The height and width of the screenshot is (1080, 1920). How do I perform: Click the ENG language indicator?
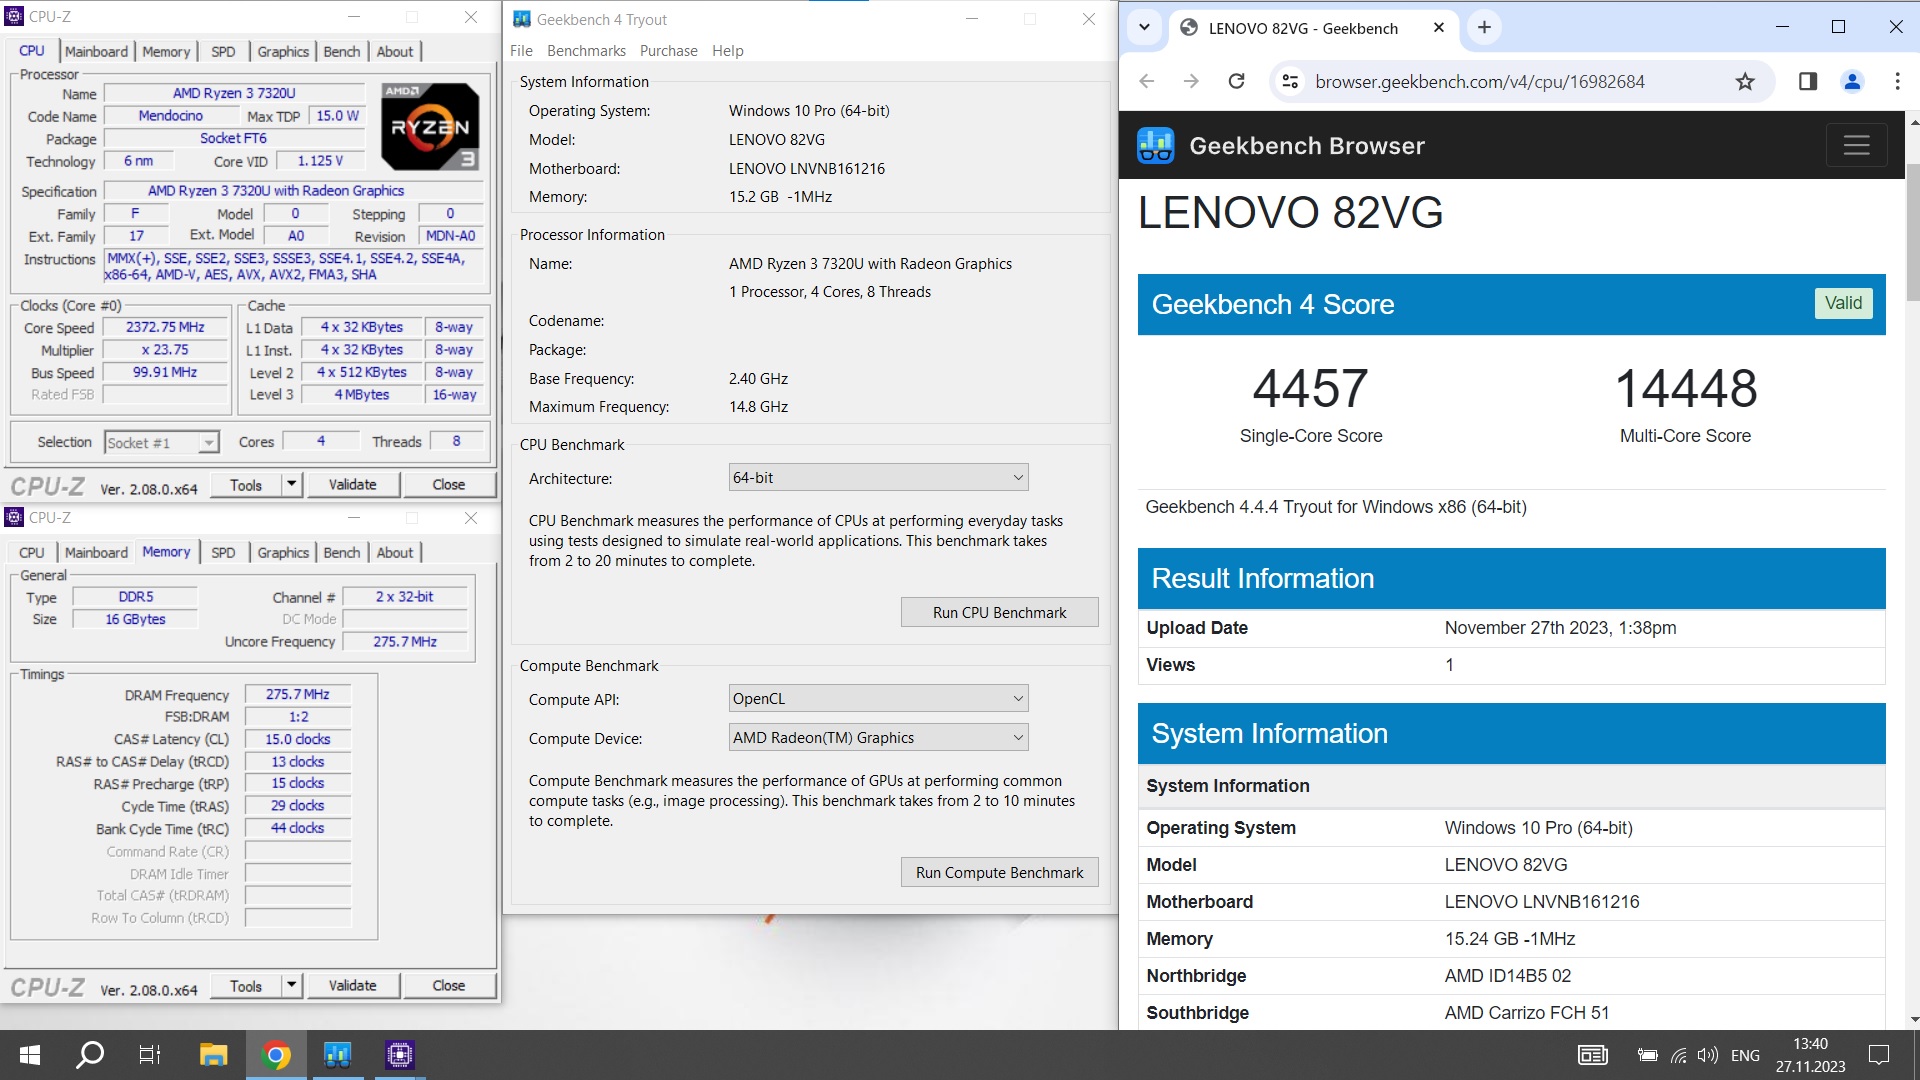pyautogui.click(x=1745, y=1055)
